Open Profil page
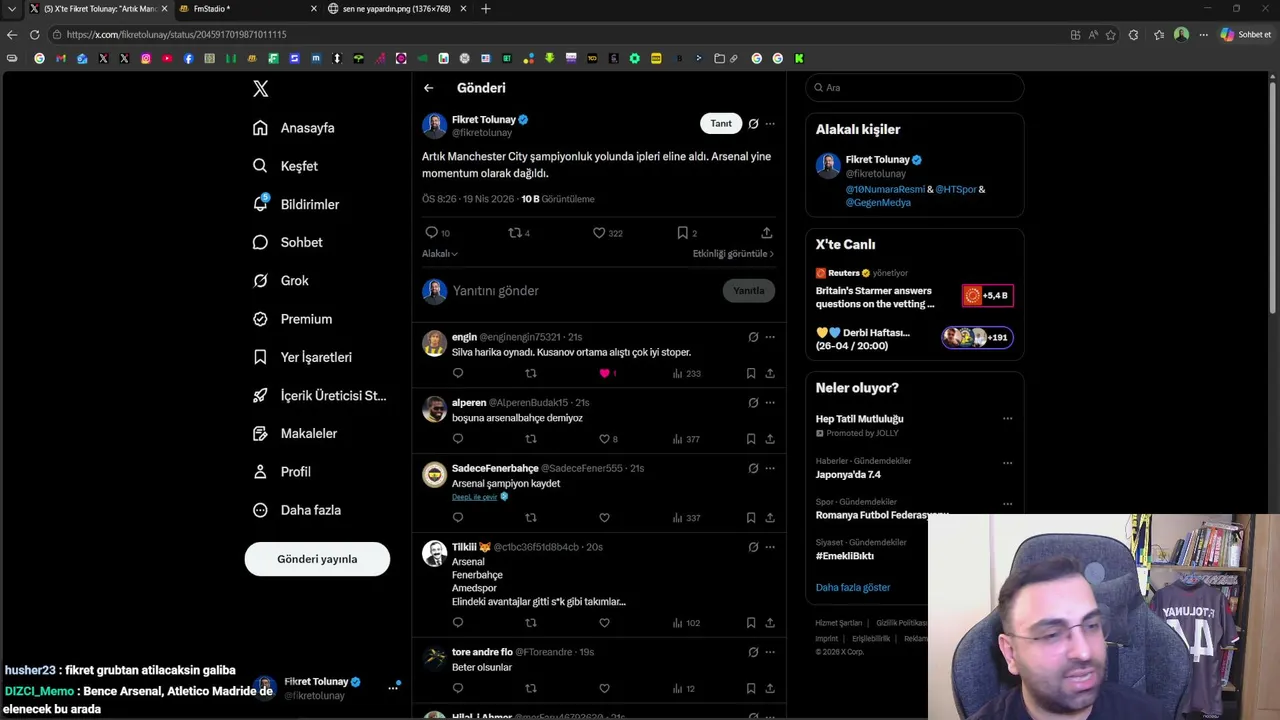 [281, 472]
